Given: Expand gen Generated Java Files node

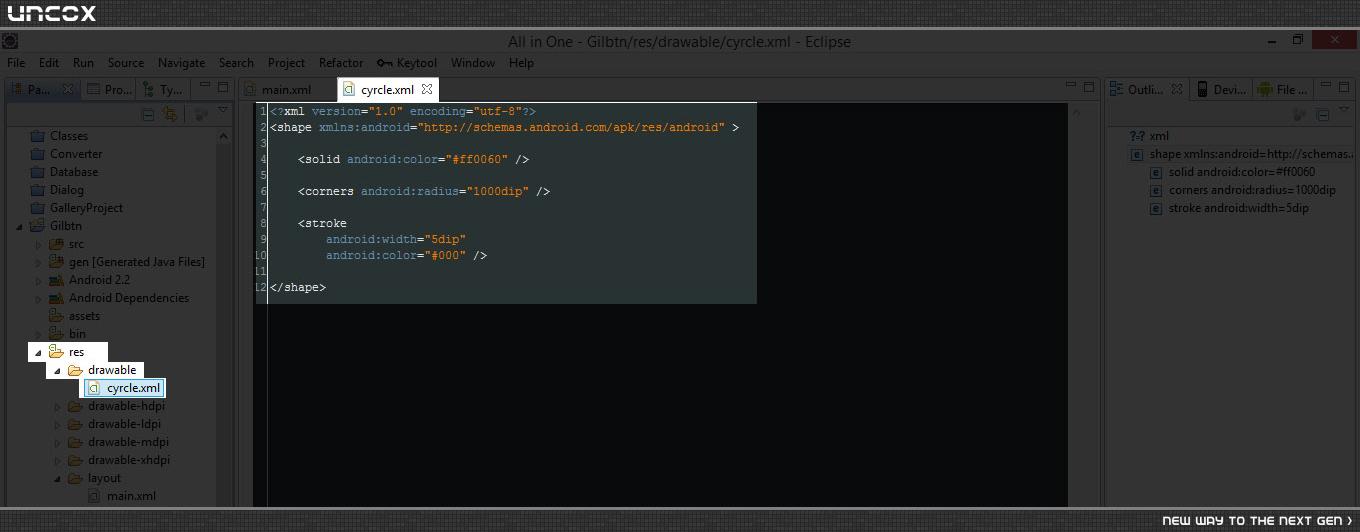Looking at the screenshot, I should (38, 262).
